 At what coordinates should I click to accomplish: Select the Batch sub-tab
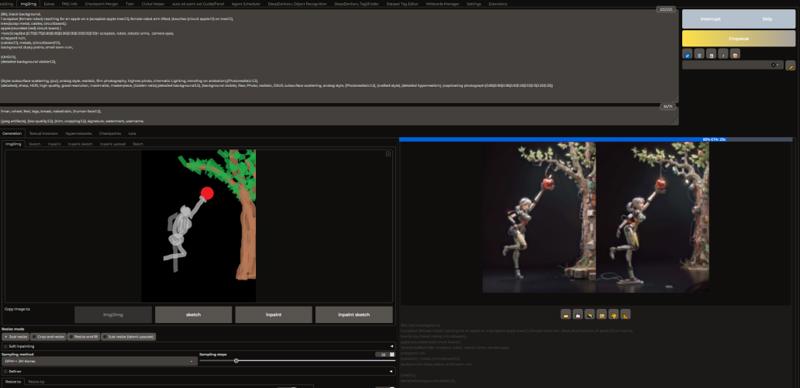coord(138,144)
